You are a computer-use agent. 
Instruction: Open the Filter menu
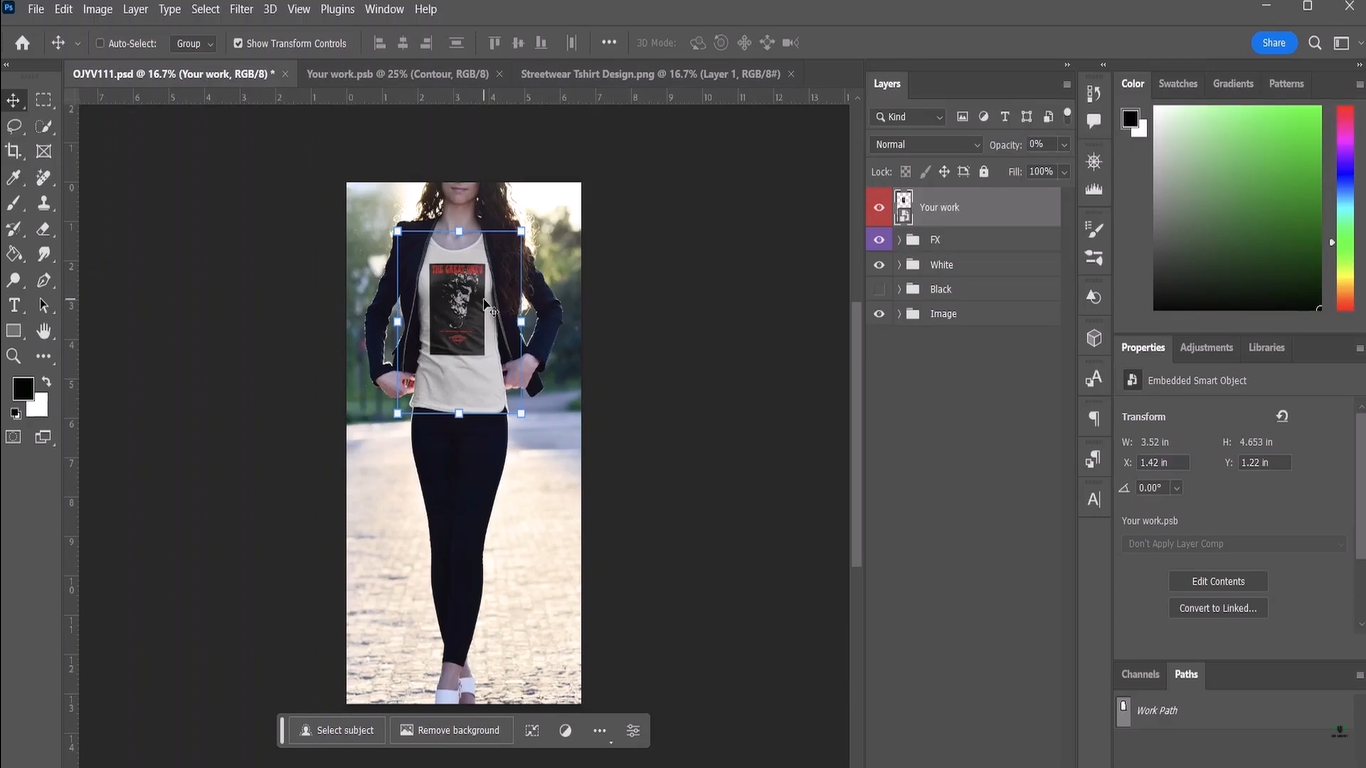(240, 8)
